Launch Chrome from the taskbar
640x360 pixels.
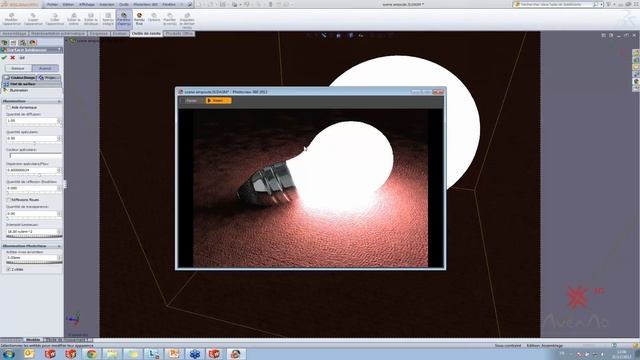coord(91,353)
